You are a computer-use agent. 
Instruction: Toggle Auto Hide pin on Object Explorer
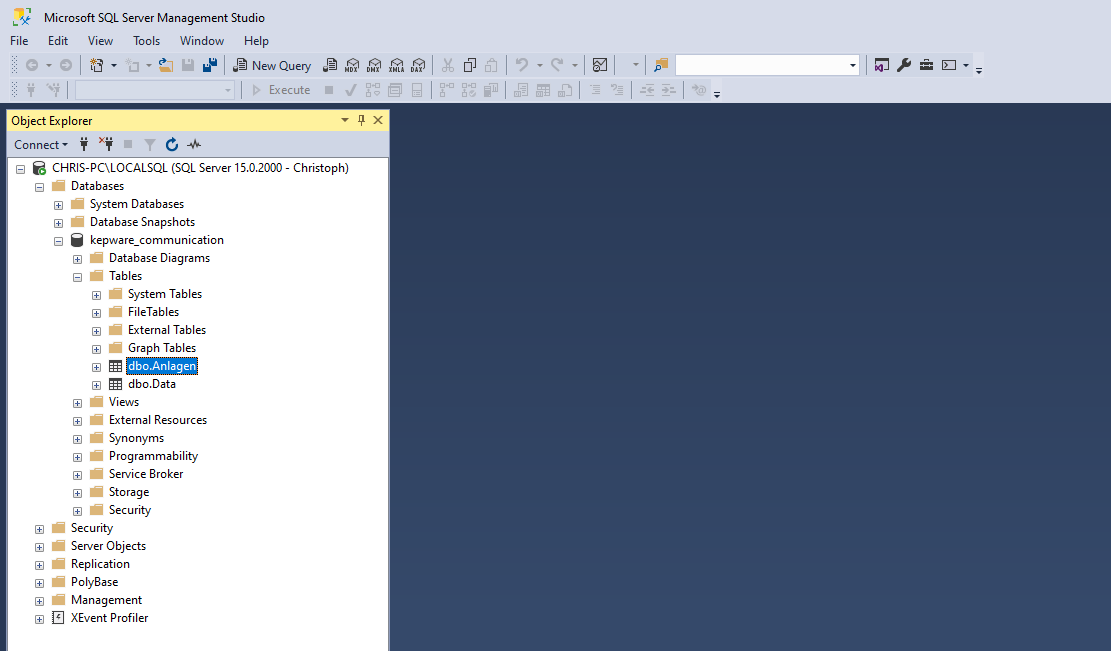tap(361, 120)
